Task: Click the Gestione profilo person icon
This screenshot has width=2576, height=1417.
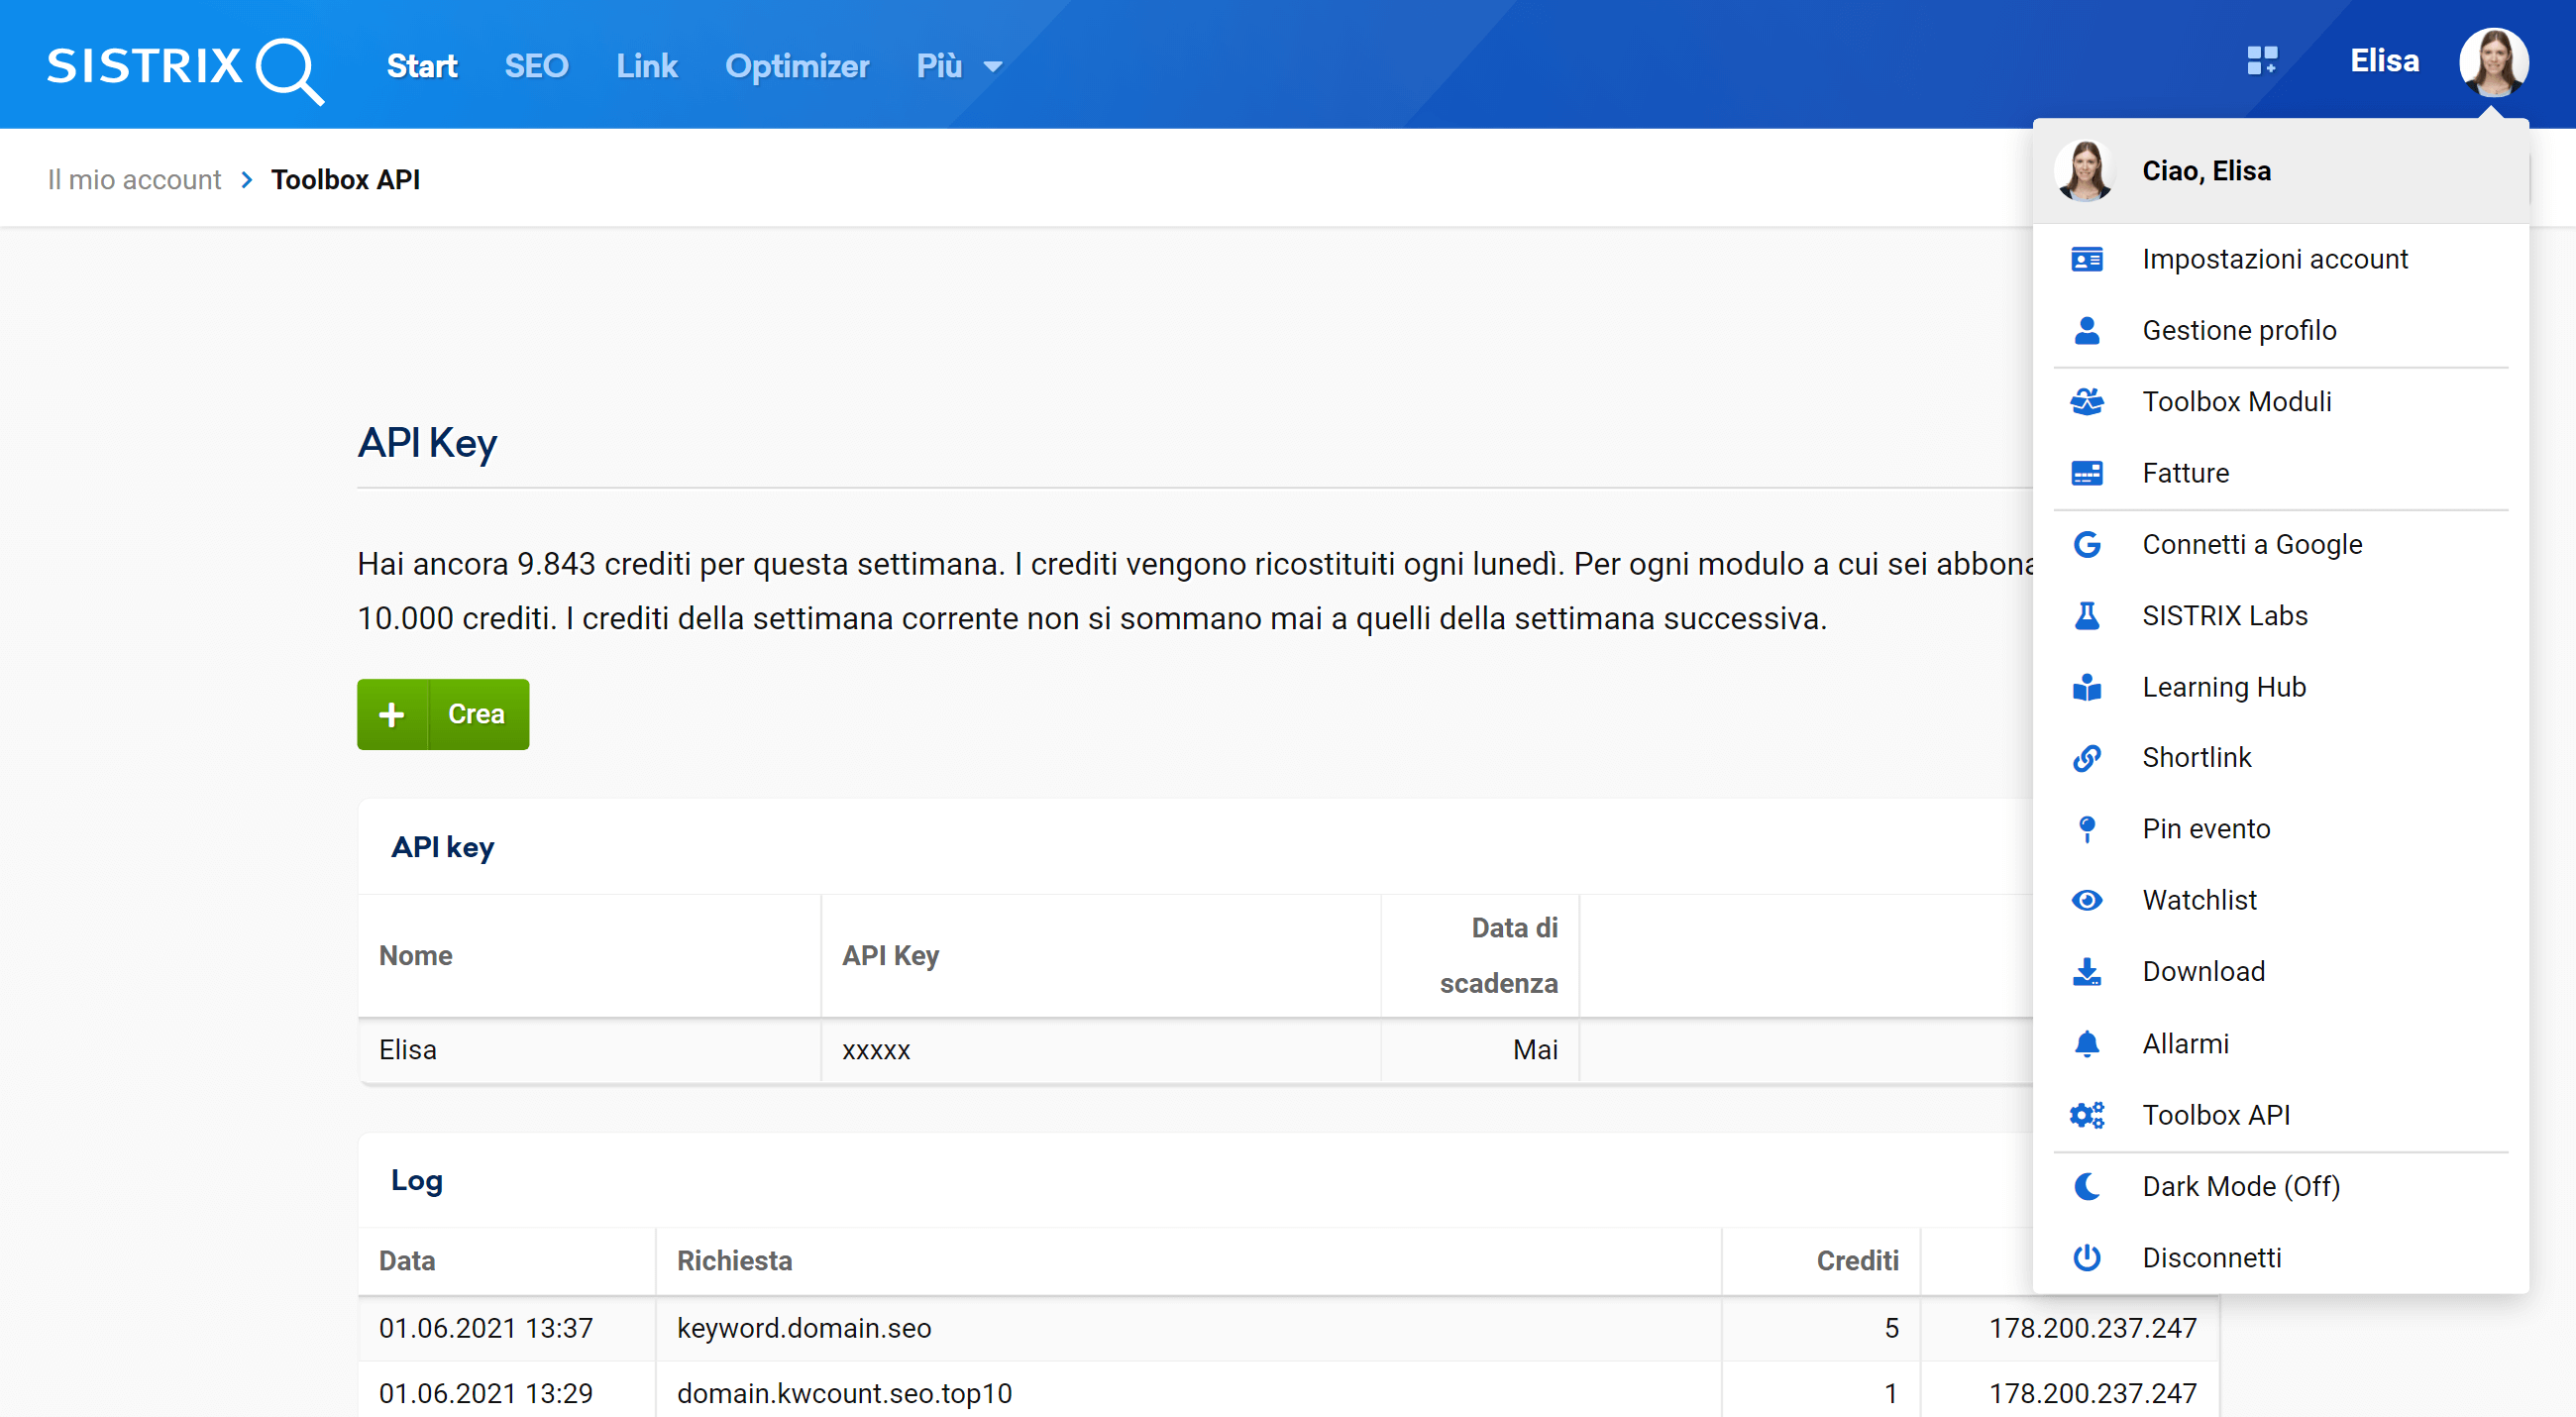Action: pyautogui.click(x=2086, y=331)
